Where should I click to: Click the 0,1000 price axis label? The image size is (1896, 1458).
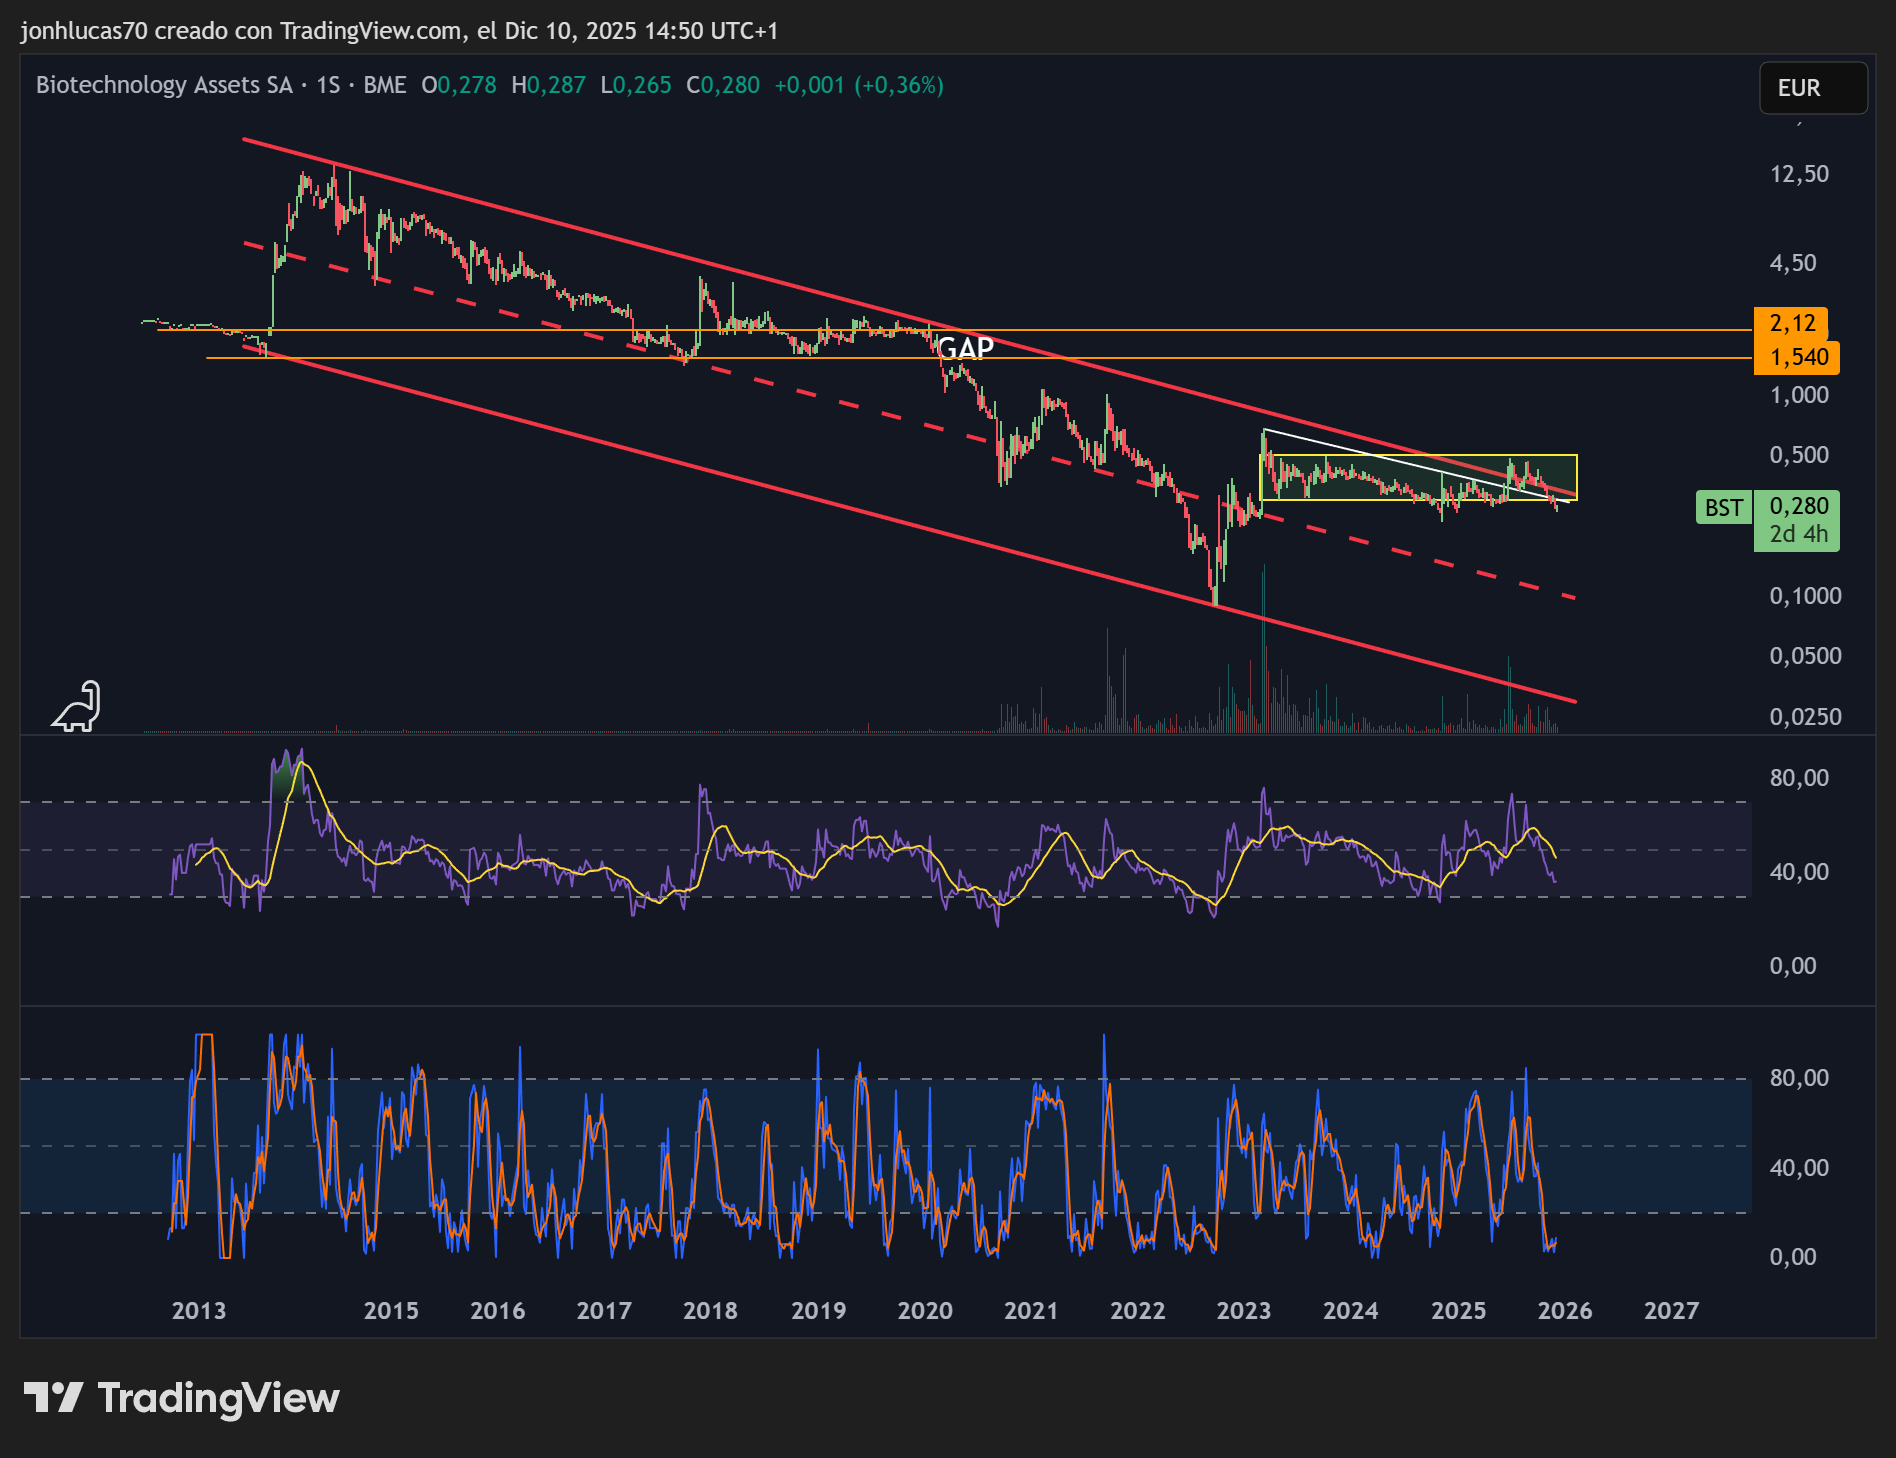click(x=1805, y=596)
